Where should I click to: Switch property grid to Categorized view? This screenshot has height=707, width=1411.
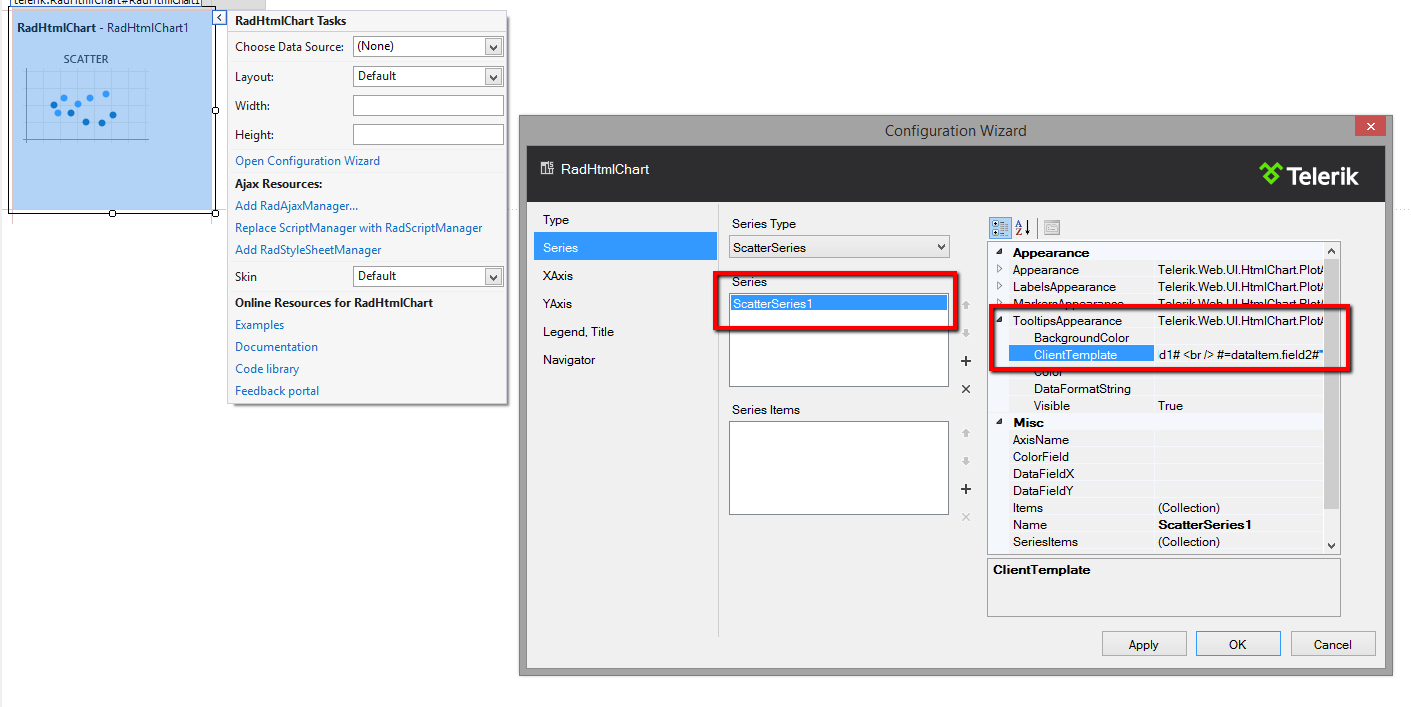click(x=1000, y=227)
